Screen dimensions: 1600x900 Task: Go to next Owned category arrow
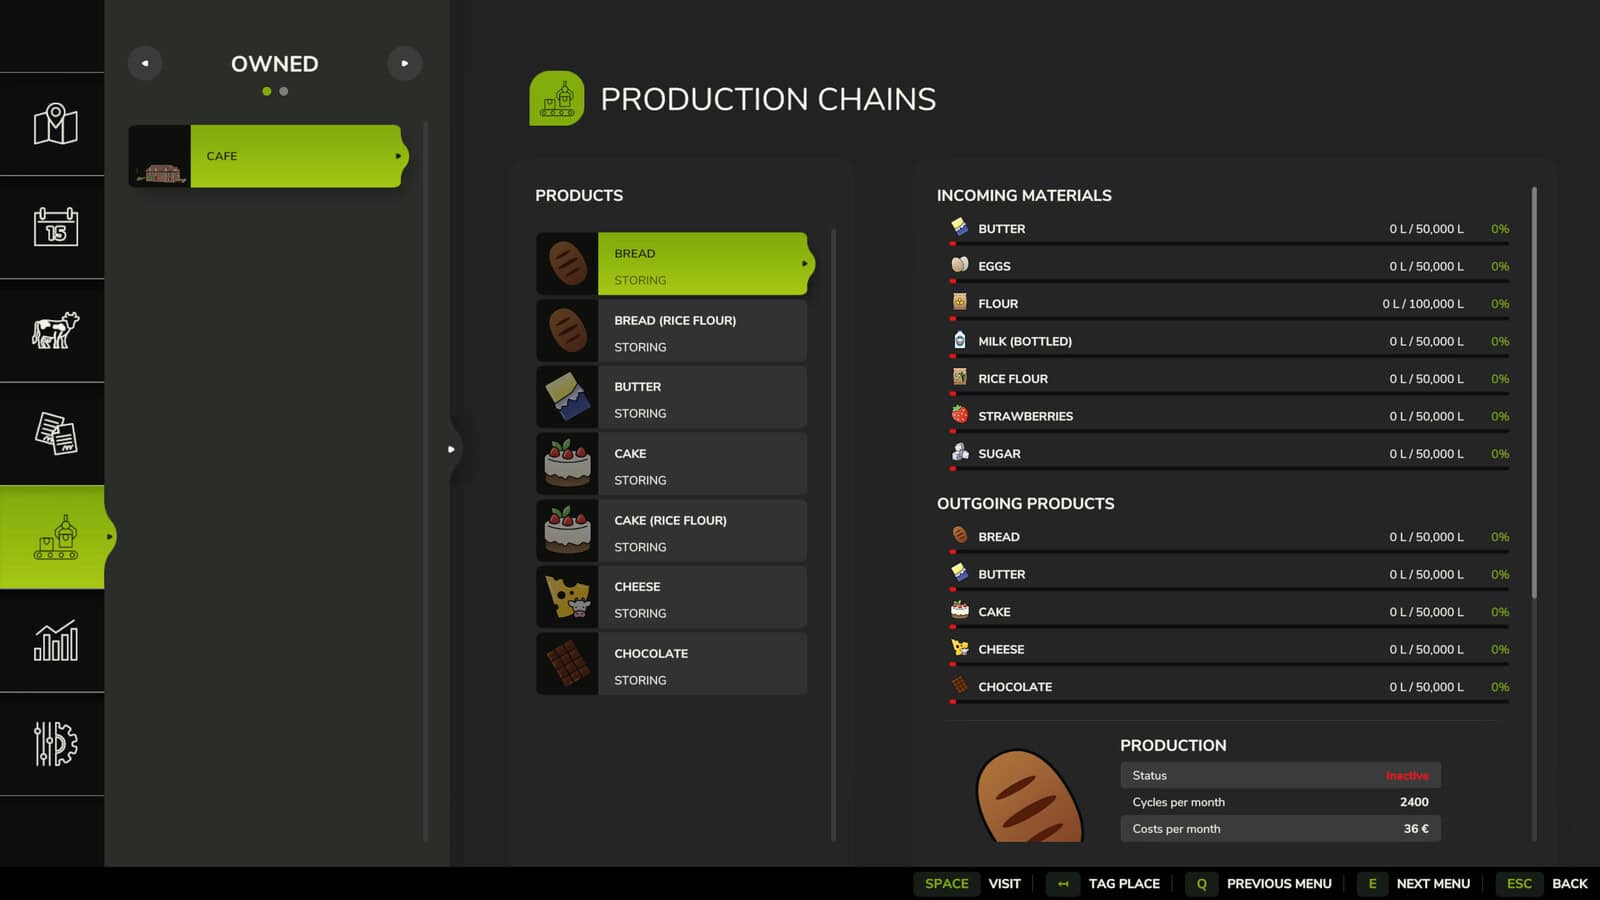[x=404, y=63]
